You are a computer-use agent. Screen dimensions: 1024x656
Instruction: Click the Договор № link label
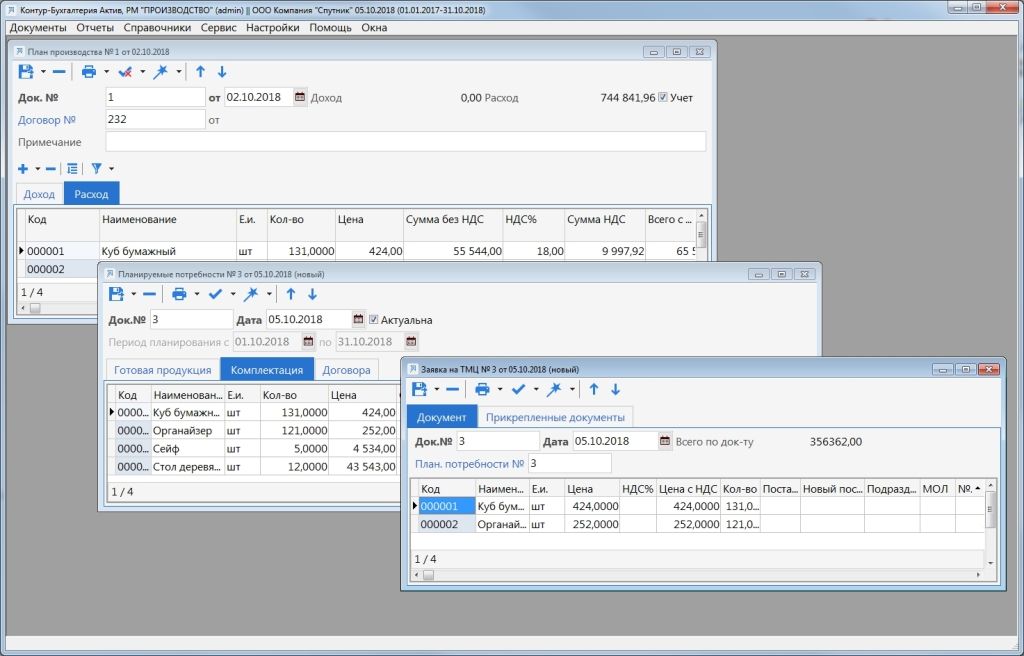[47, 120]
